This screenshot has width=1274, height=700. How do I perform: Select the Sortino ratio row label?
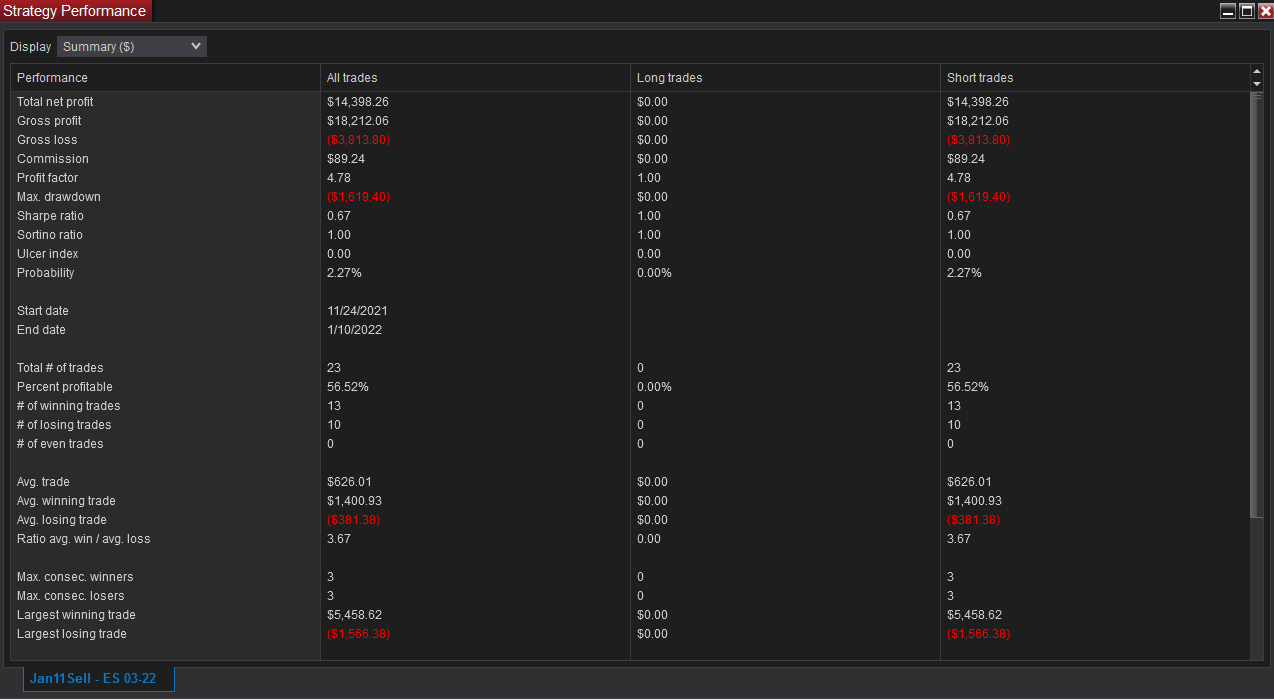(51, 235)
